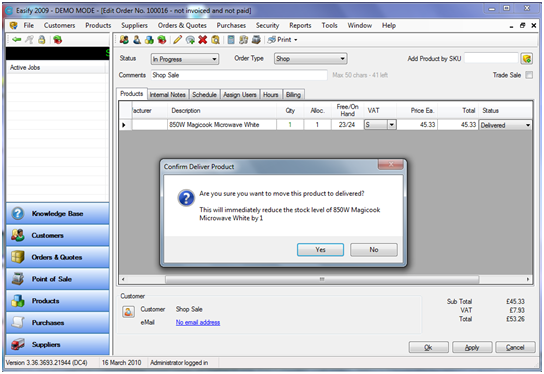Image resolution: width=544 pixels, height=374 pixels.
Task: Click the blue question mark dialog icon
Action: 186,198
